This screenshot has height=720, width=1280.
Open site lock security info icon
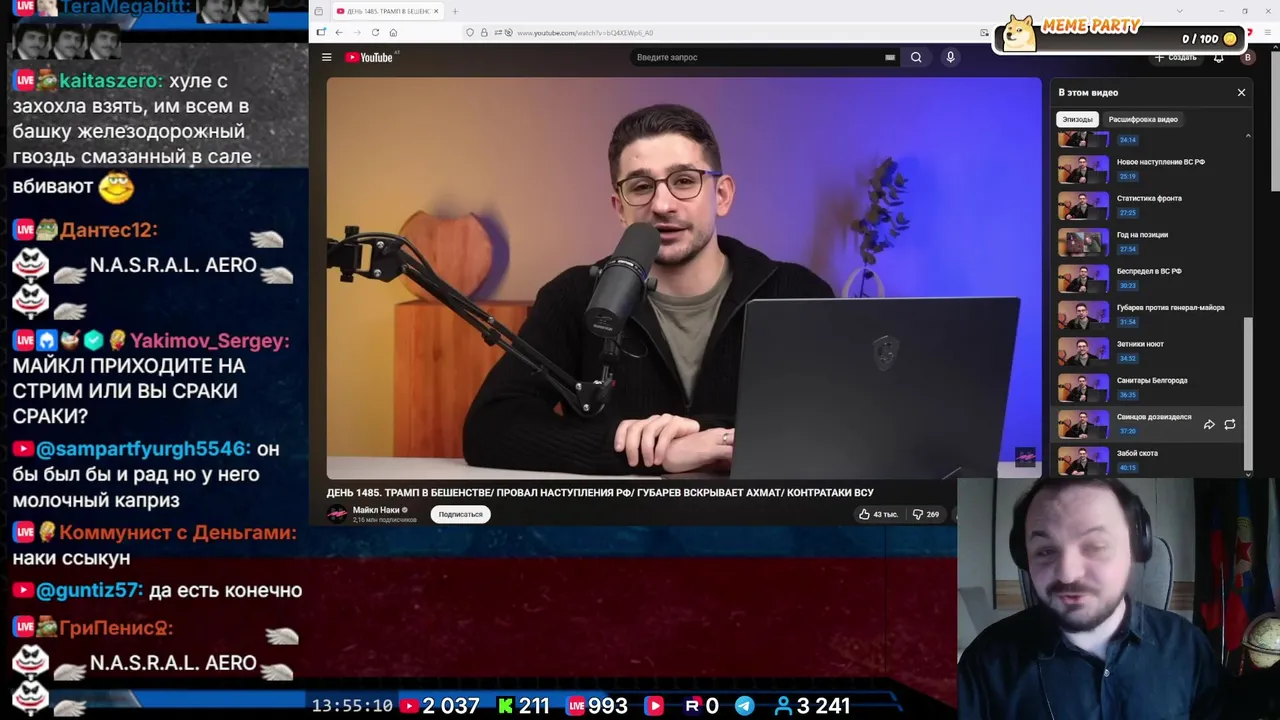(484, 33)
